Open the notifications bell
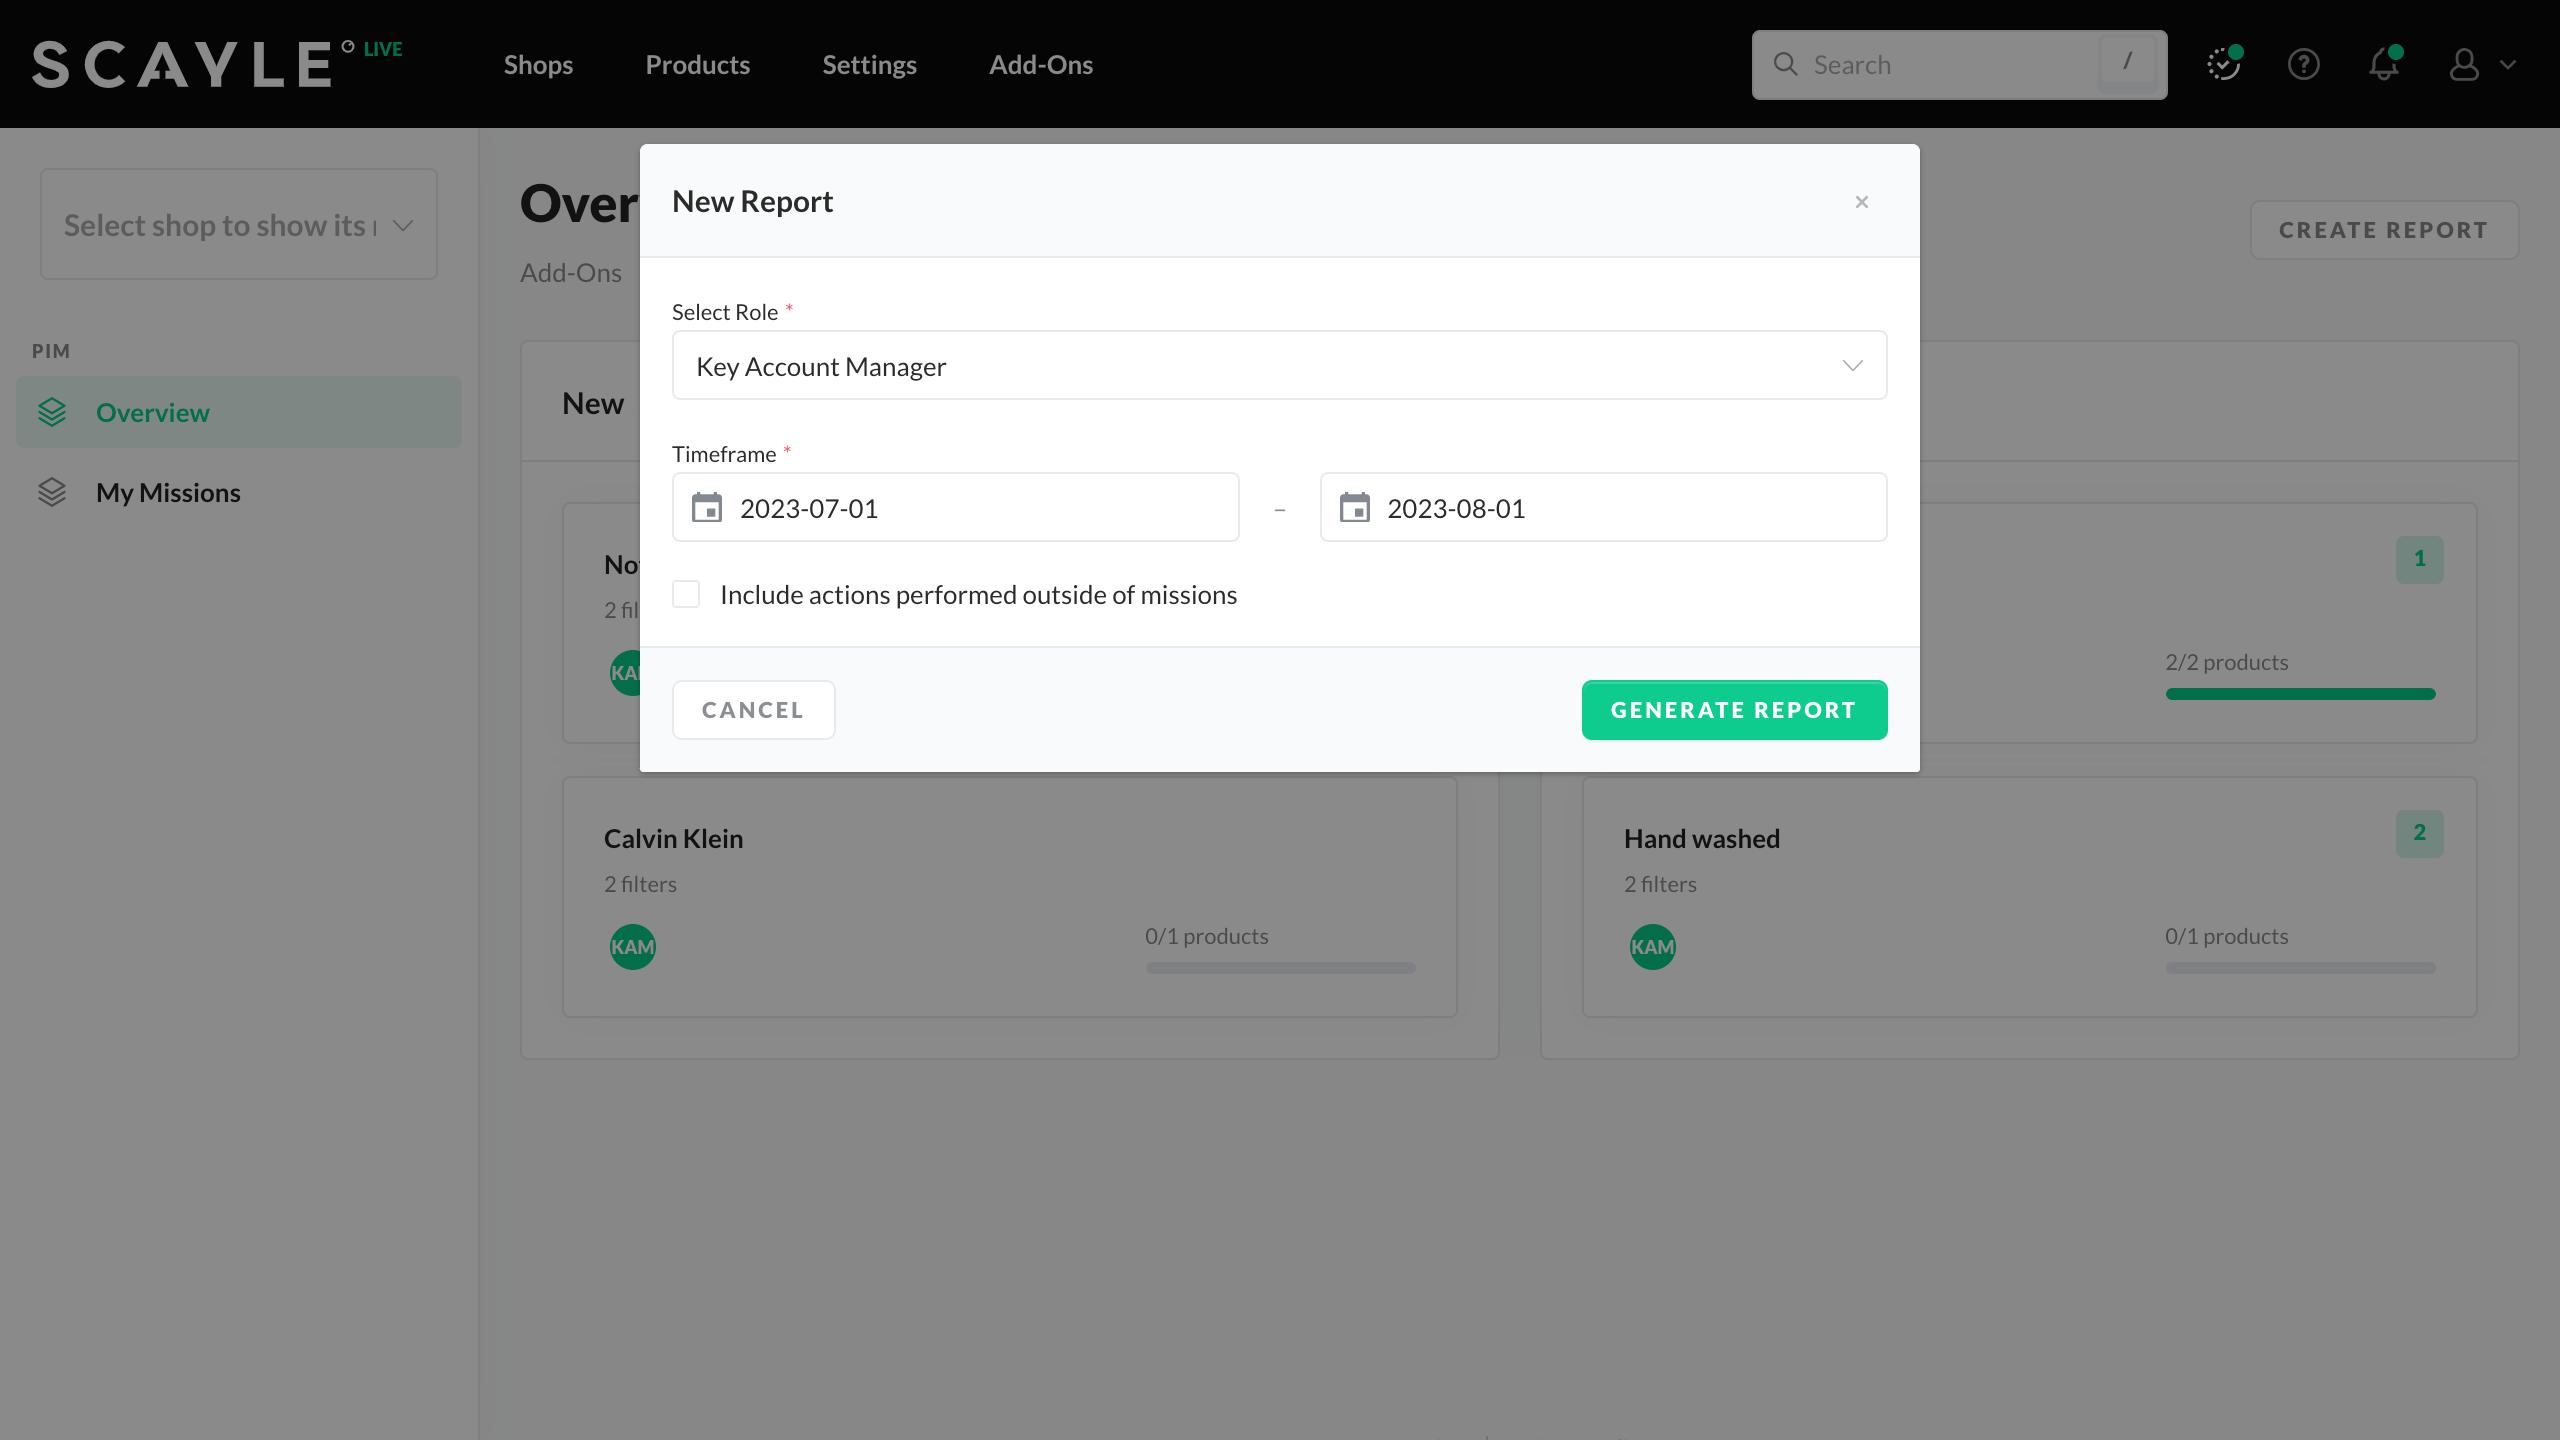The image size is (2560, 1440). pyautogui.click(x=2384, y=65)
